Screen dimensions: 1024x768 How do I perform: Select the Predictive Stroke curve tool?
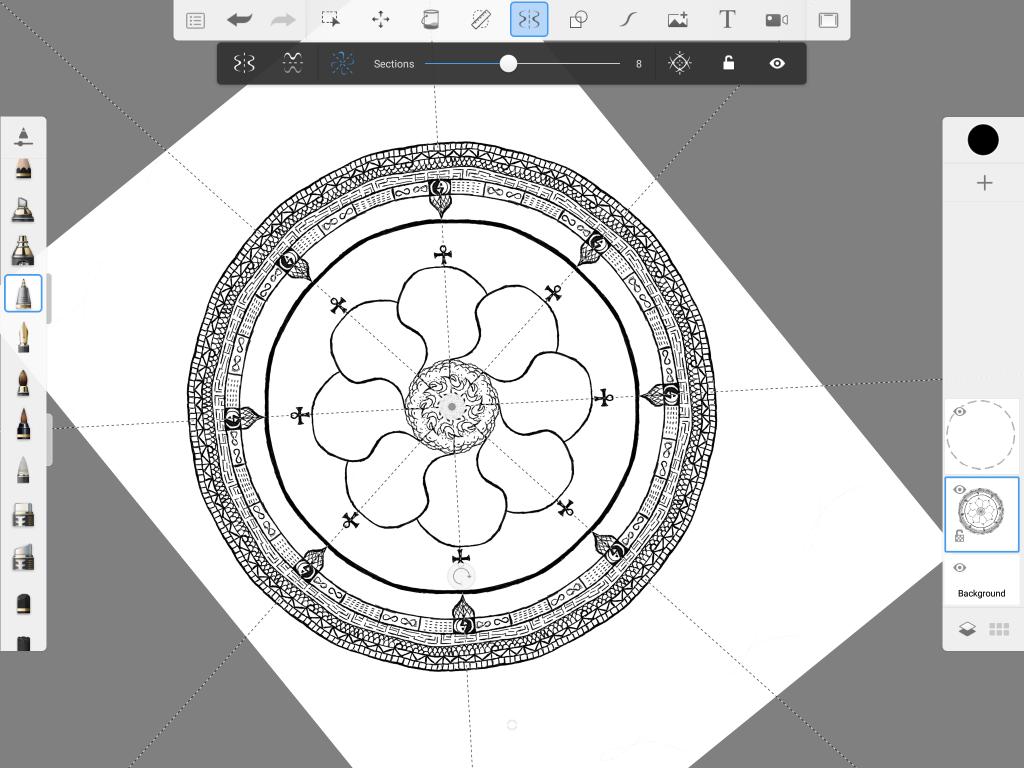pyautogui.click(x=628, y=20)
